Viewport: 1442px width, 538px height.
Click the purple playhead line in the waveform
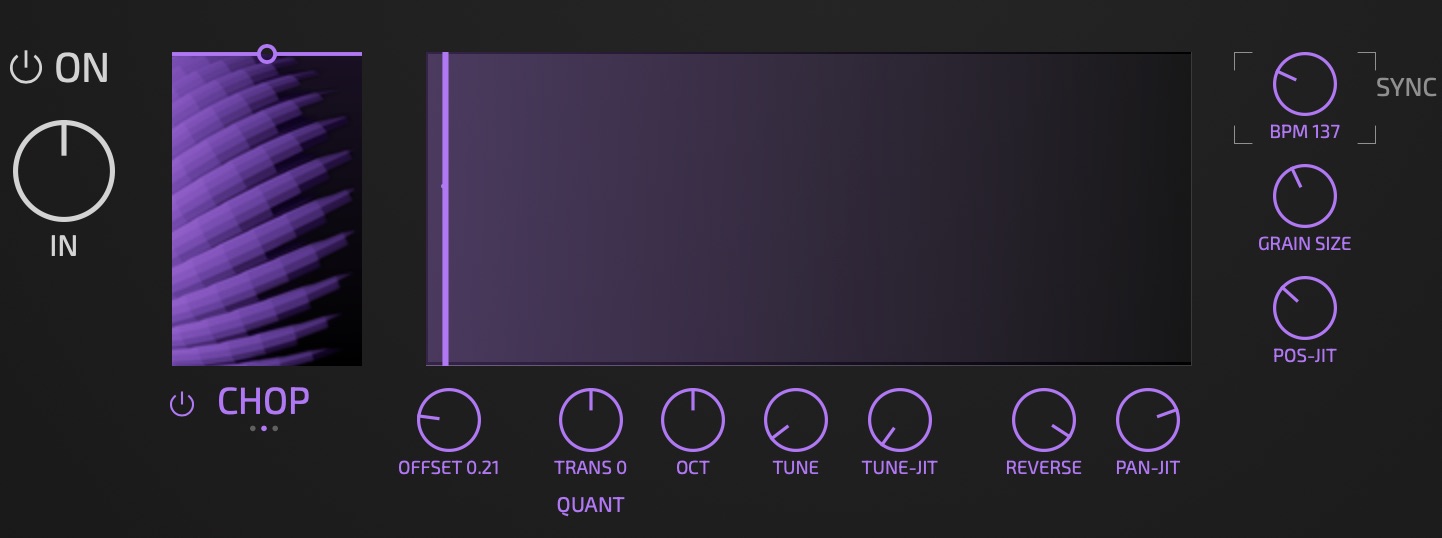tap(445, 210)
